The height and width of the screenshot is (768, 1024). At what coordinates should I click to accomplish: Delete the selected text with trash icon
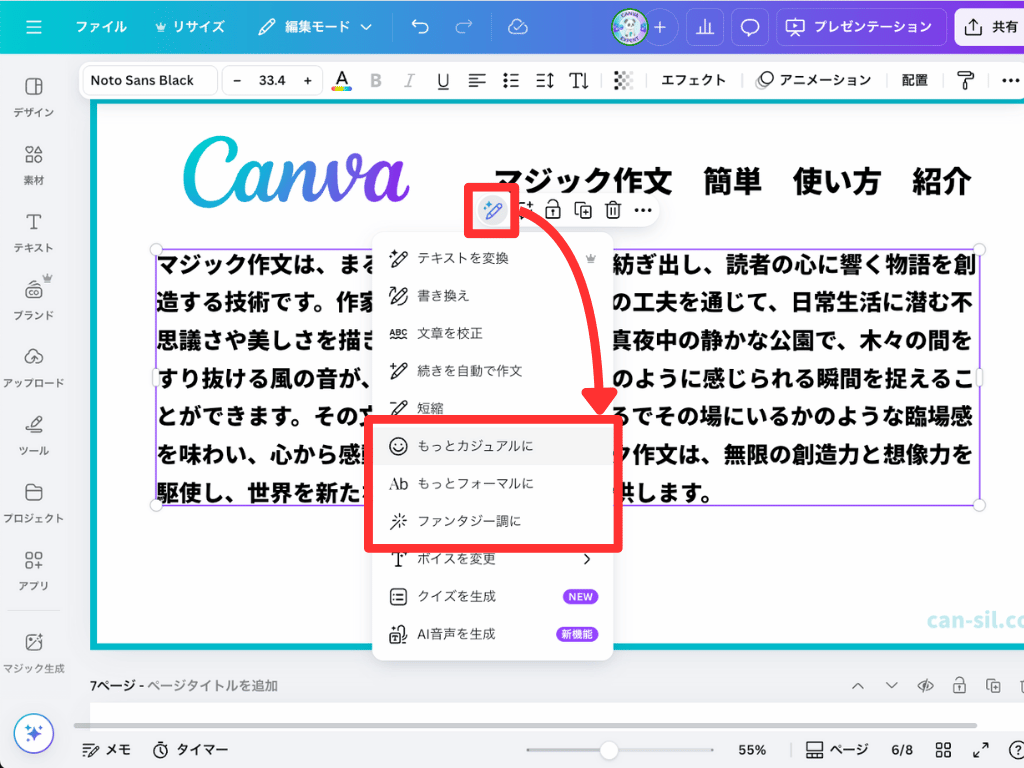pos(613,210)
